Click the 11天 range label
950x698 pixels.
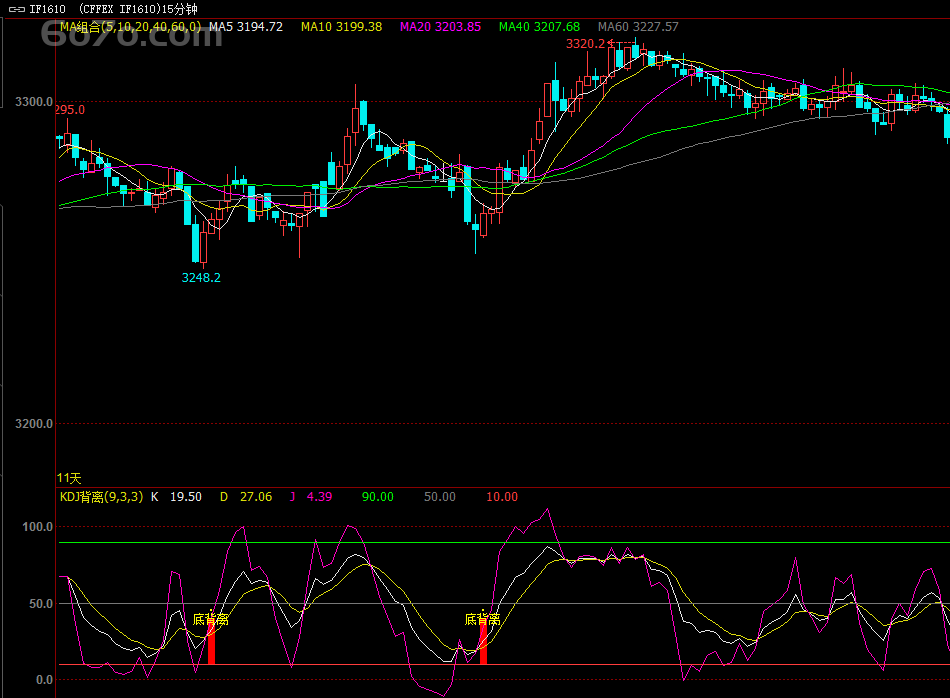coord(69,478)
